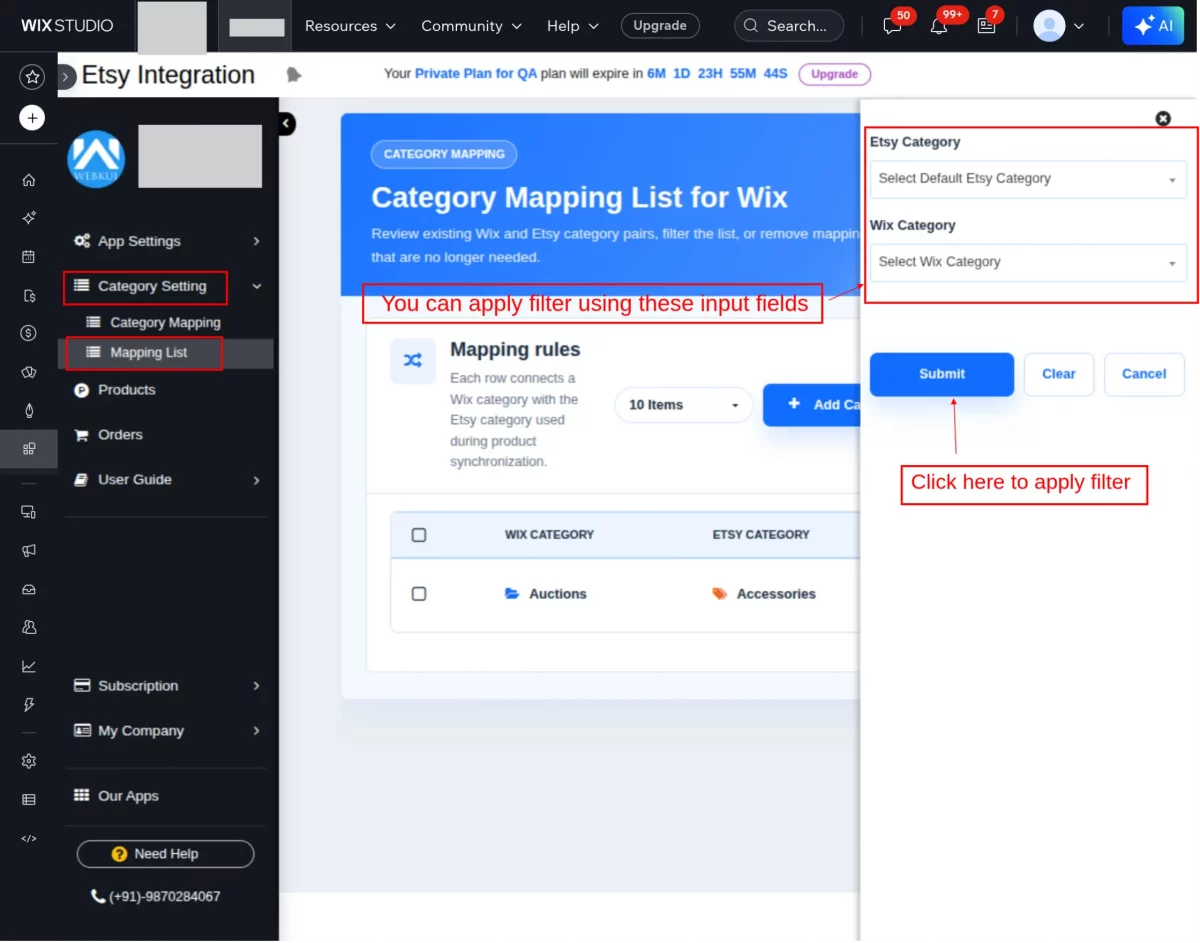Expand My Company in sidebar

(166, 731)
